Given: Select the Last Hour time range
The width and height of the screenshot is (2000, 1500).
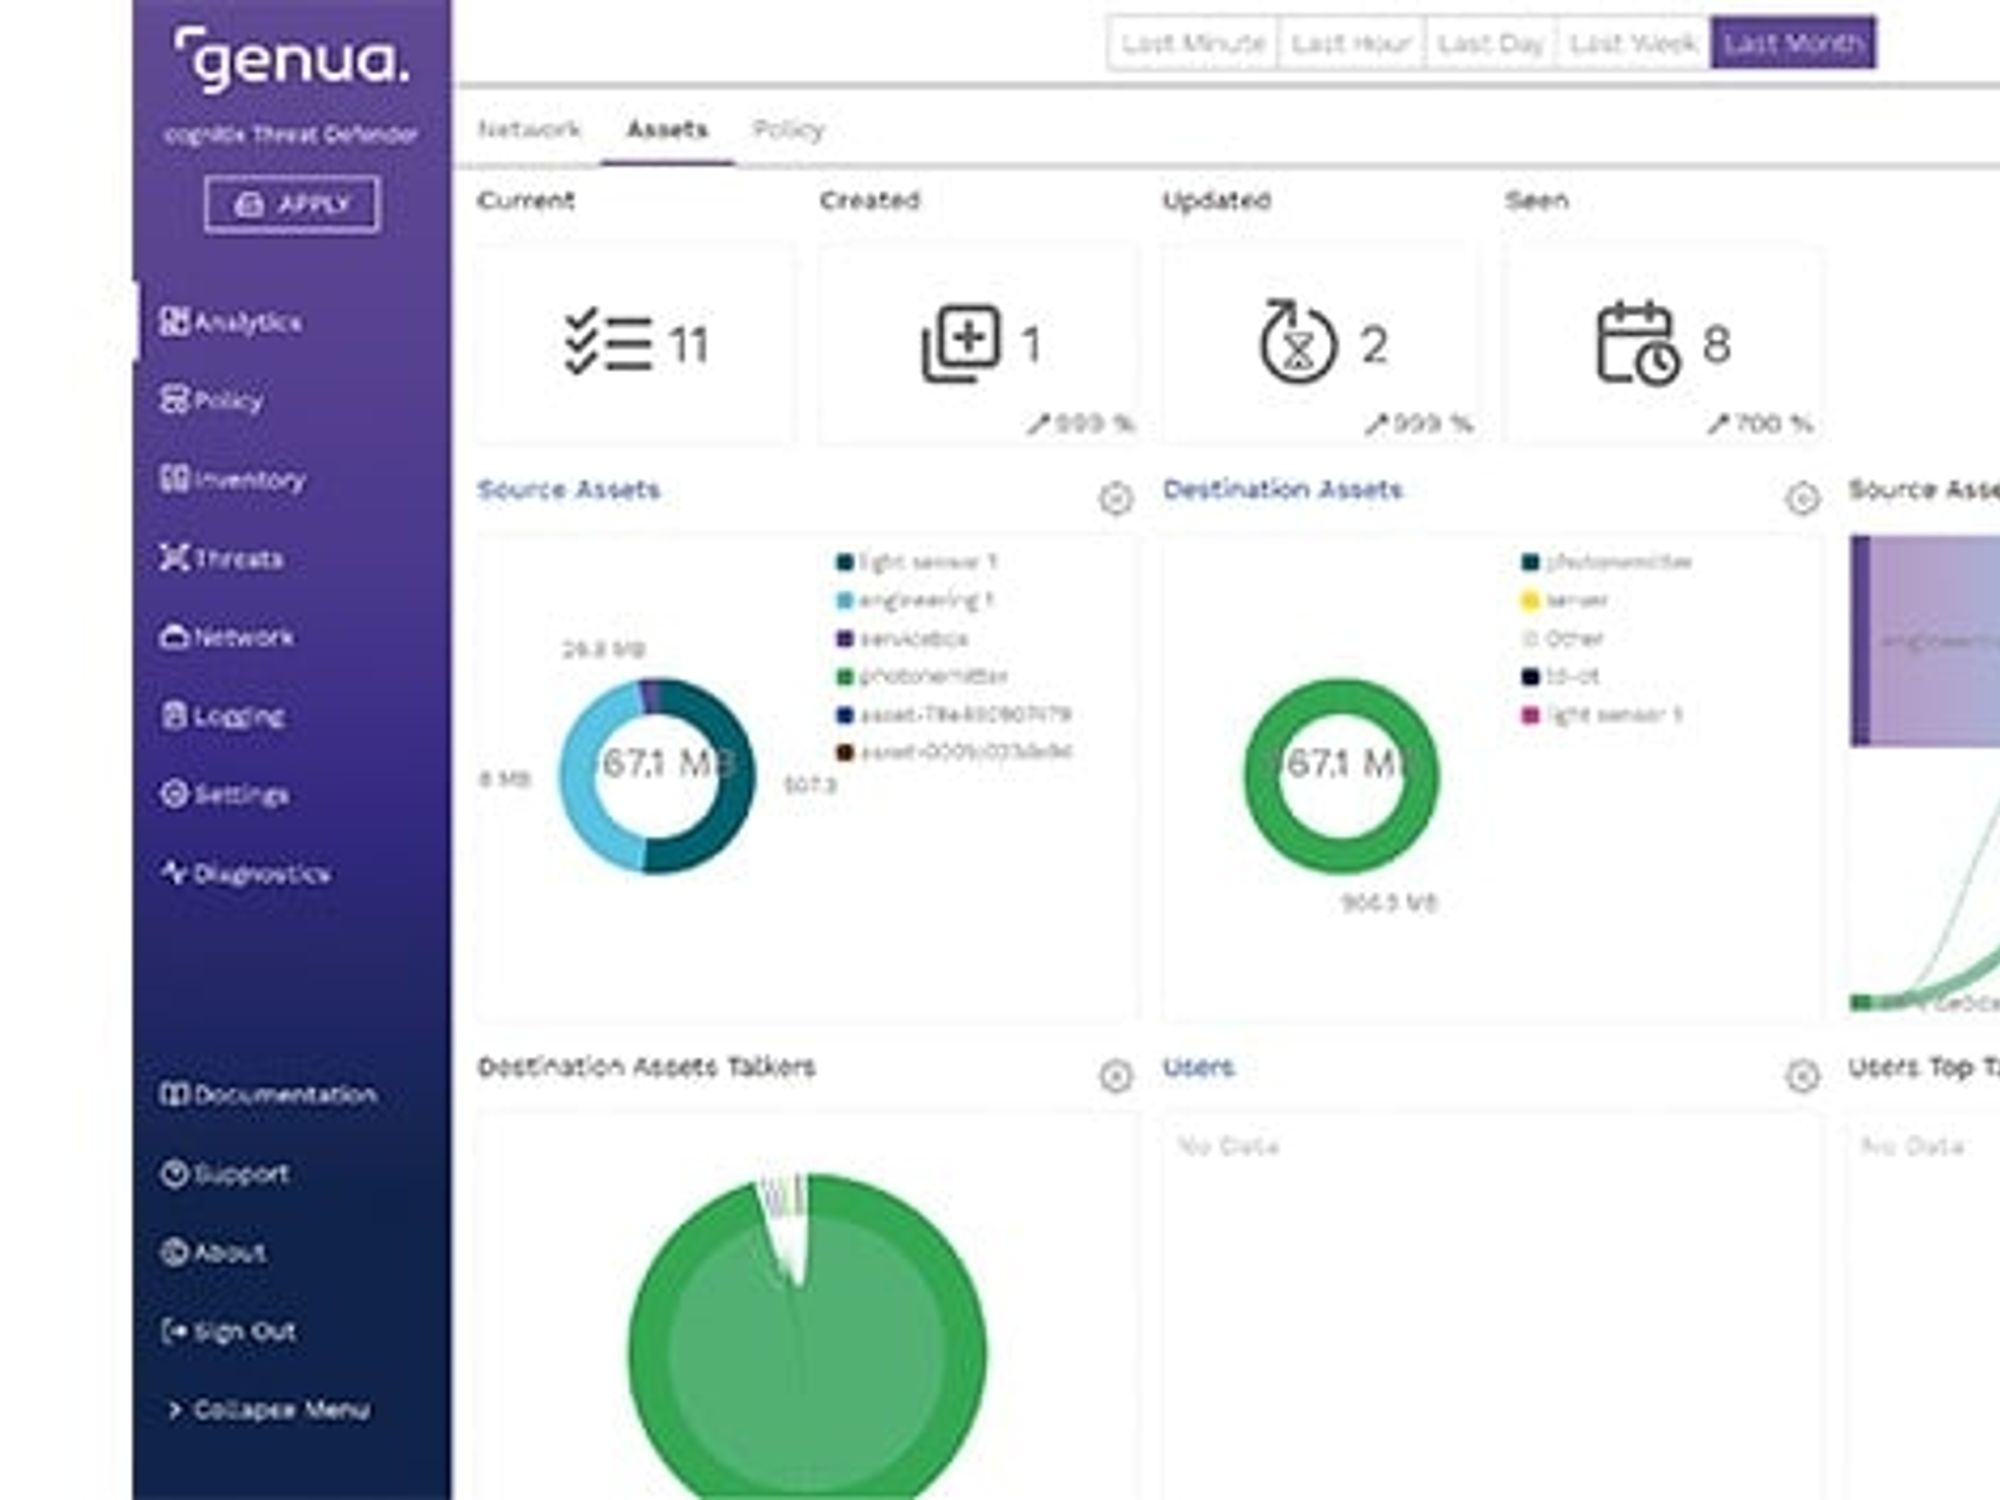Looking at the screenshot, I should pyautogui.click(x=1351, y=43).
